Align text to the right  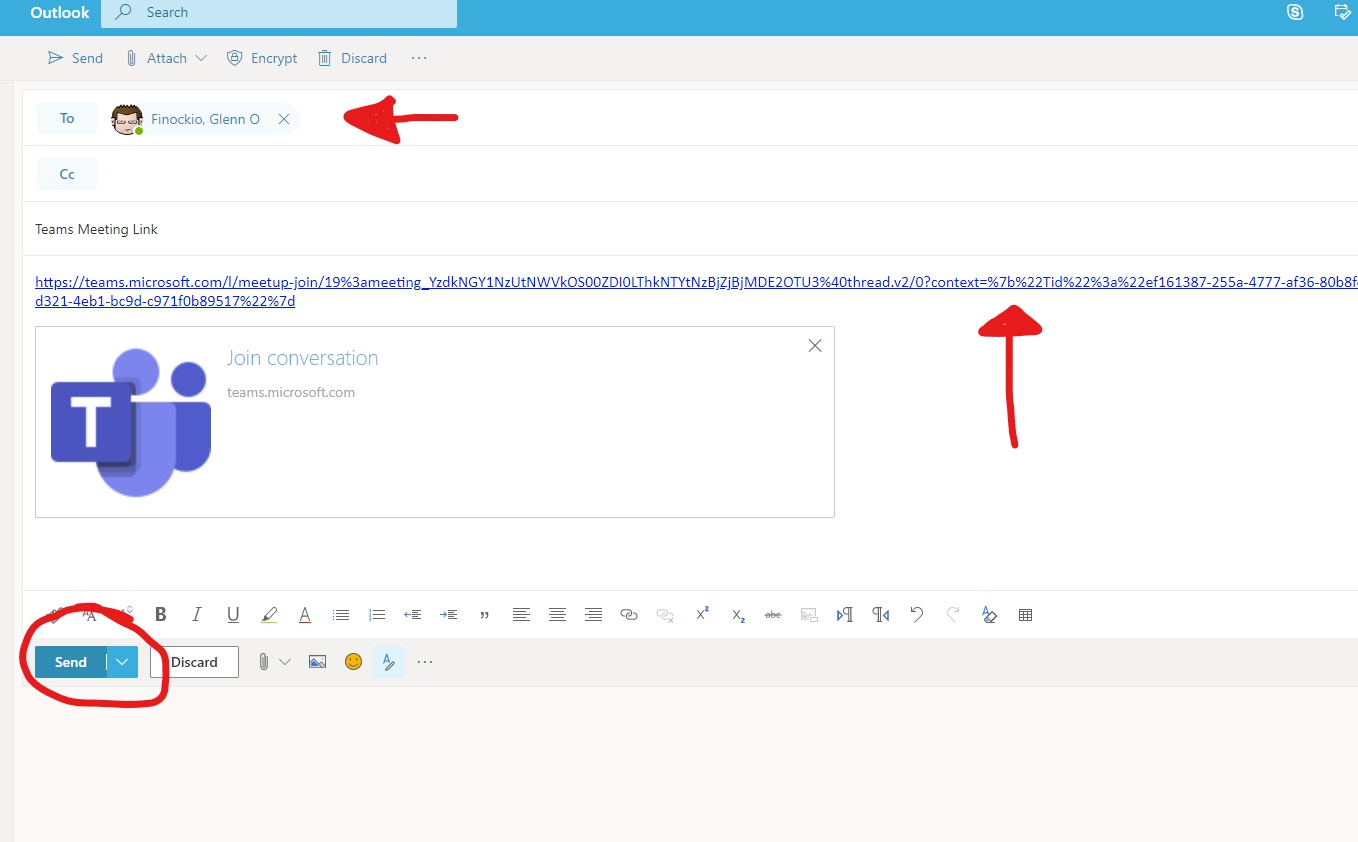(593, 615)
